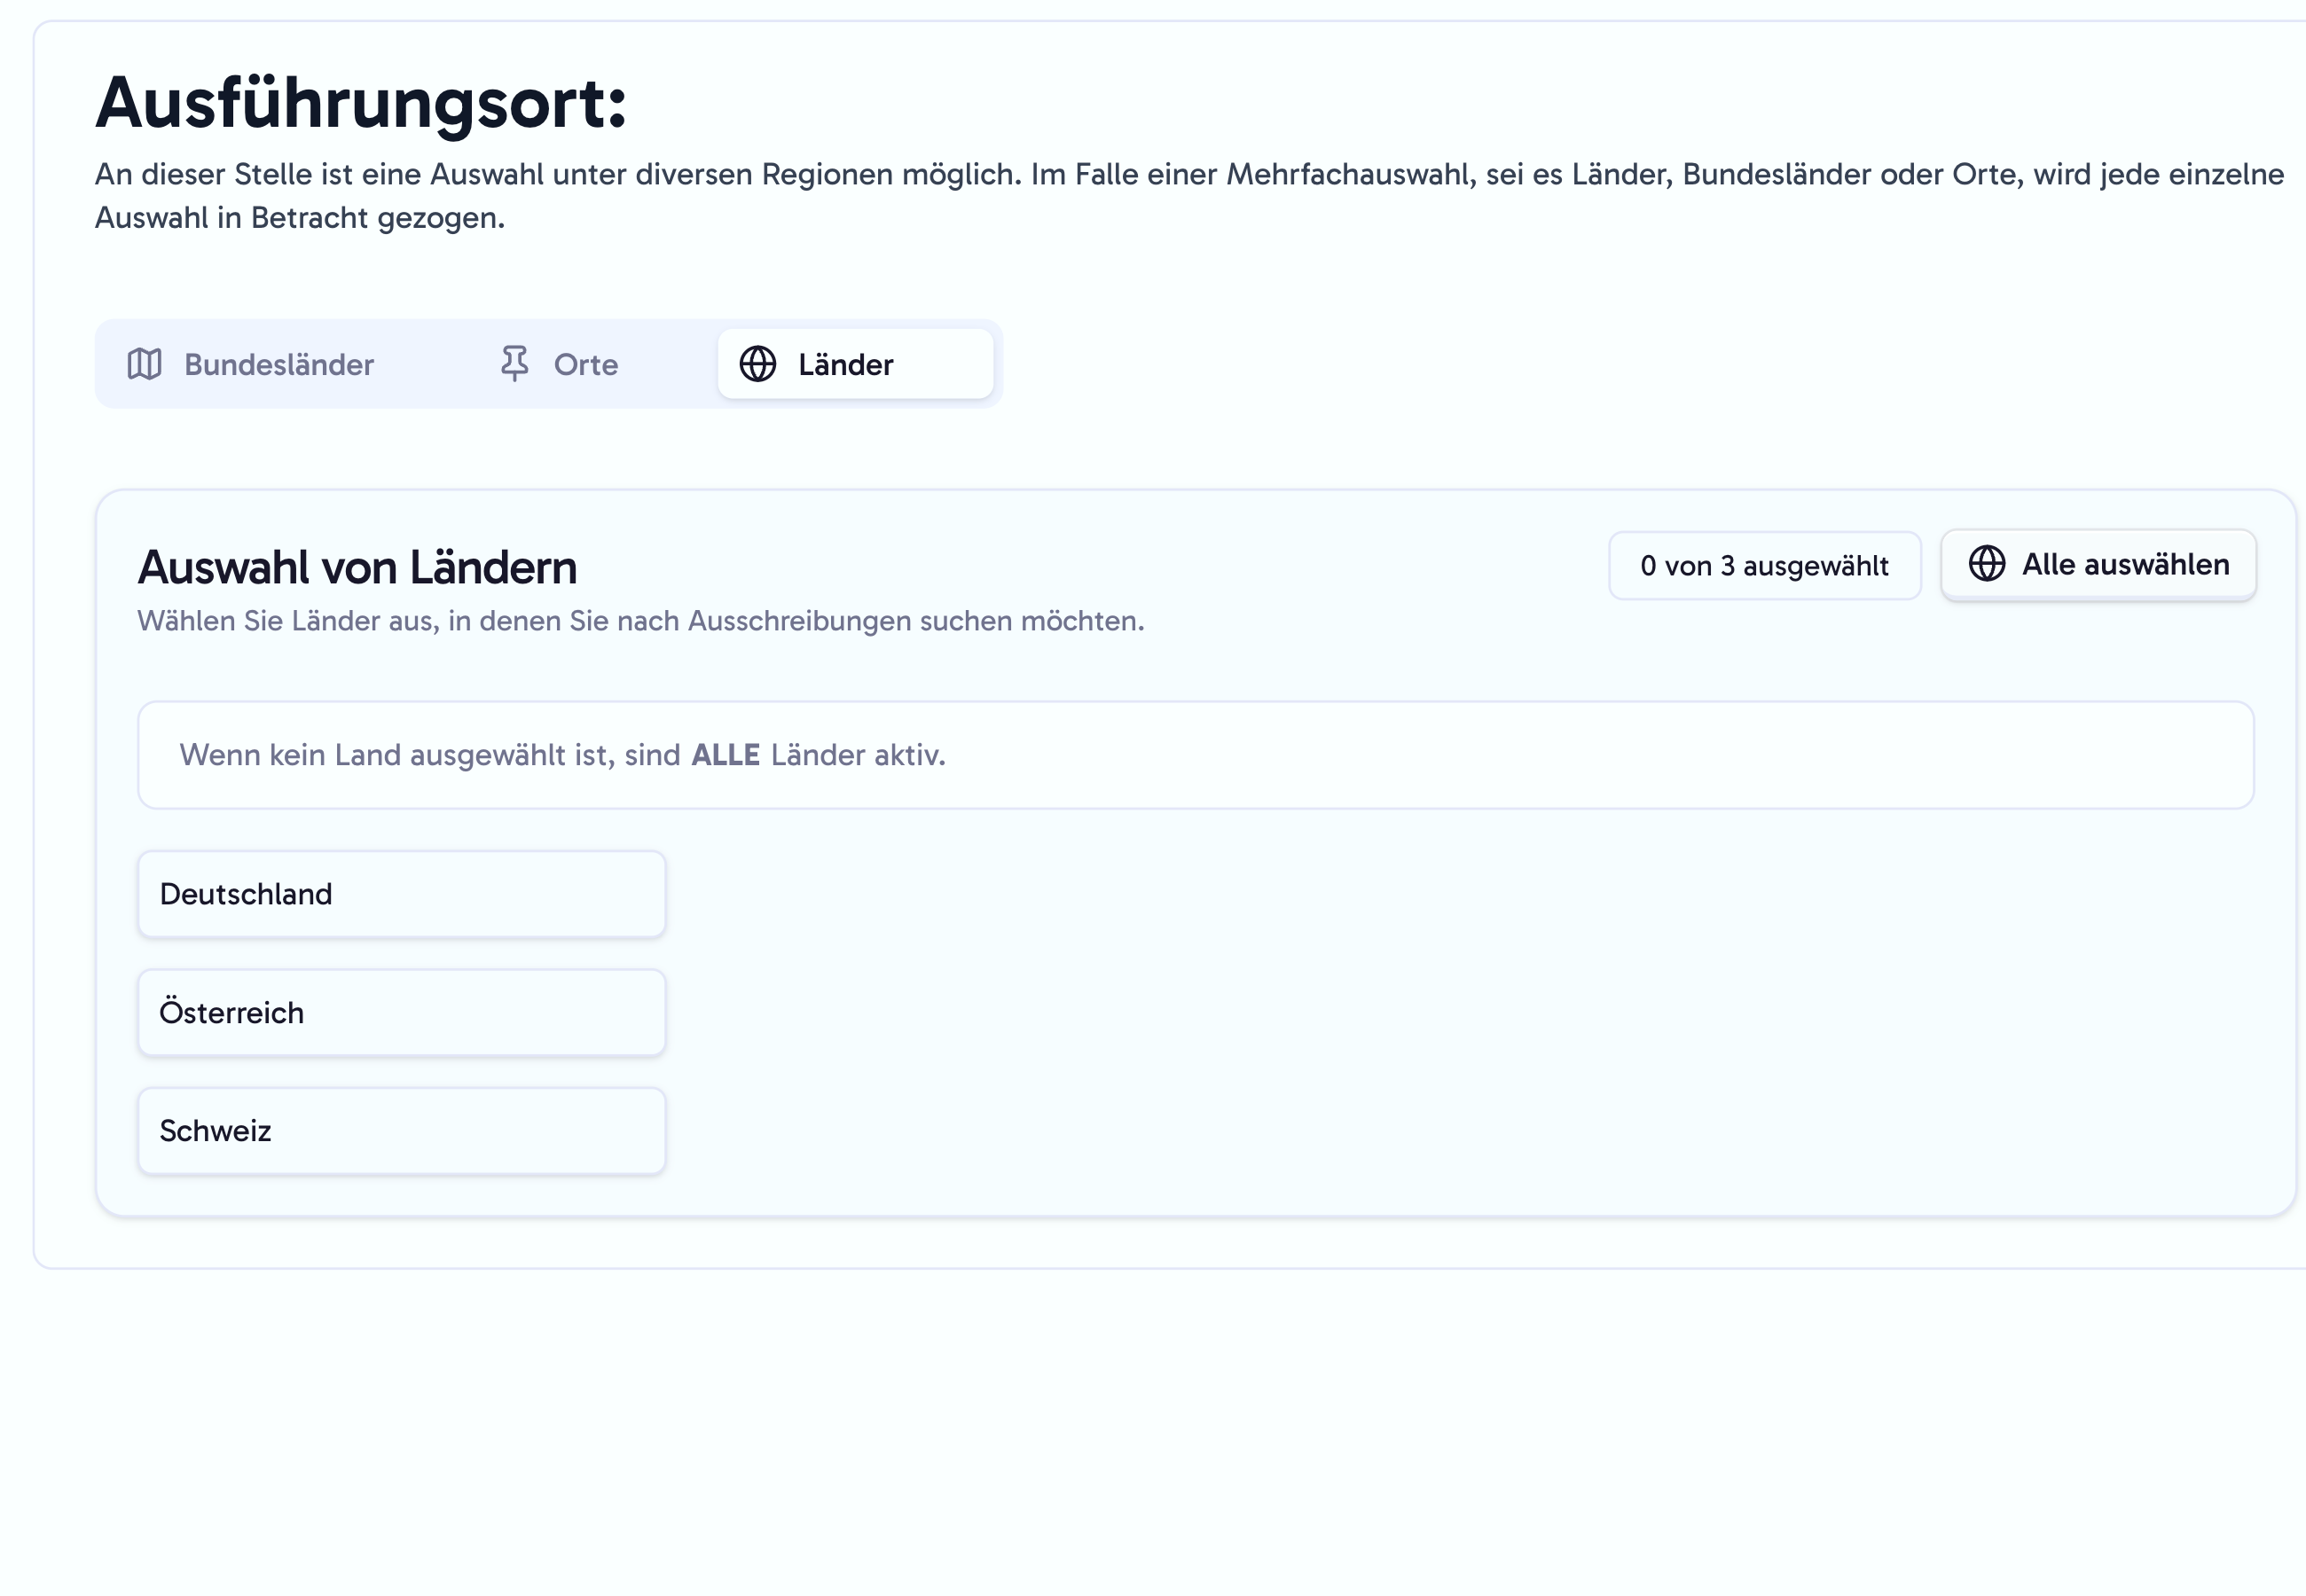Click the description text under Auswahl von Ländern

[x=640, y=620]
